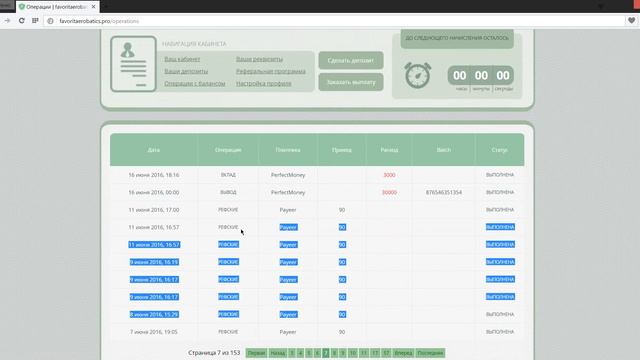Click the red 30000 expense value
This screenshot has height=360, width=640.
[389, 192]
